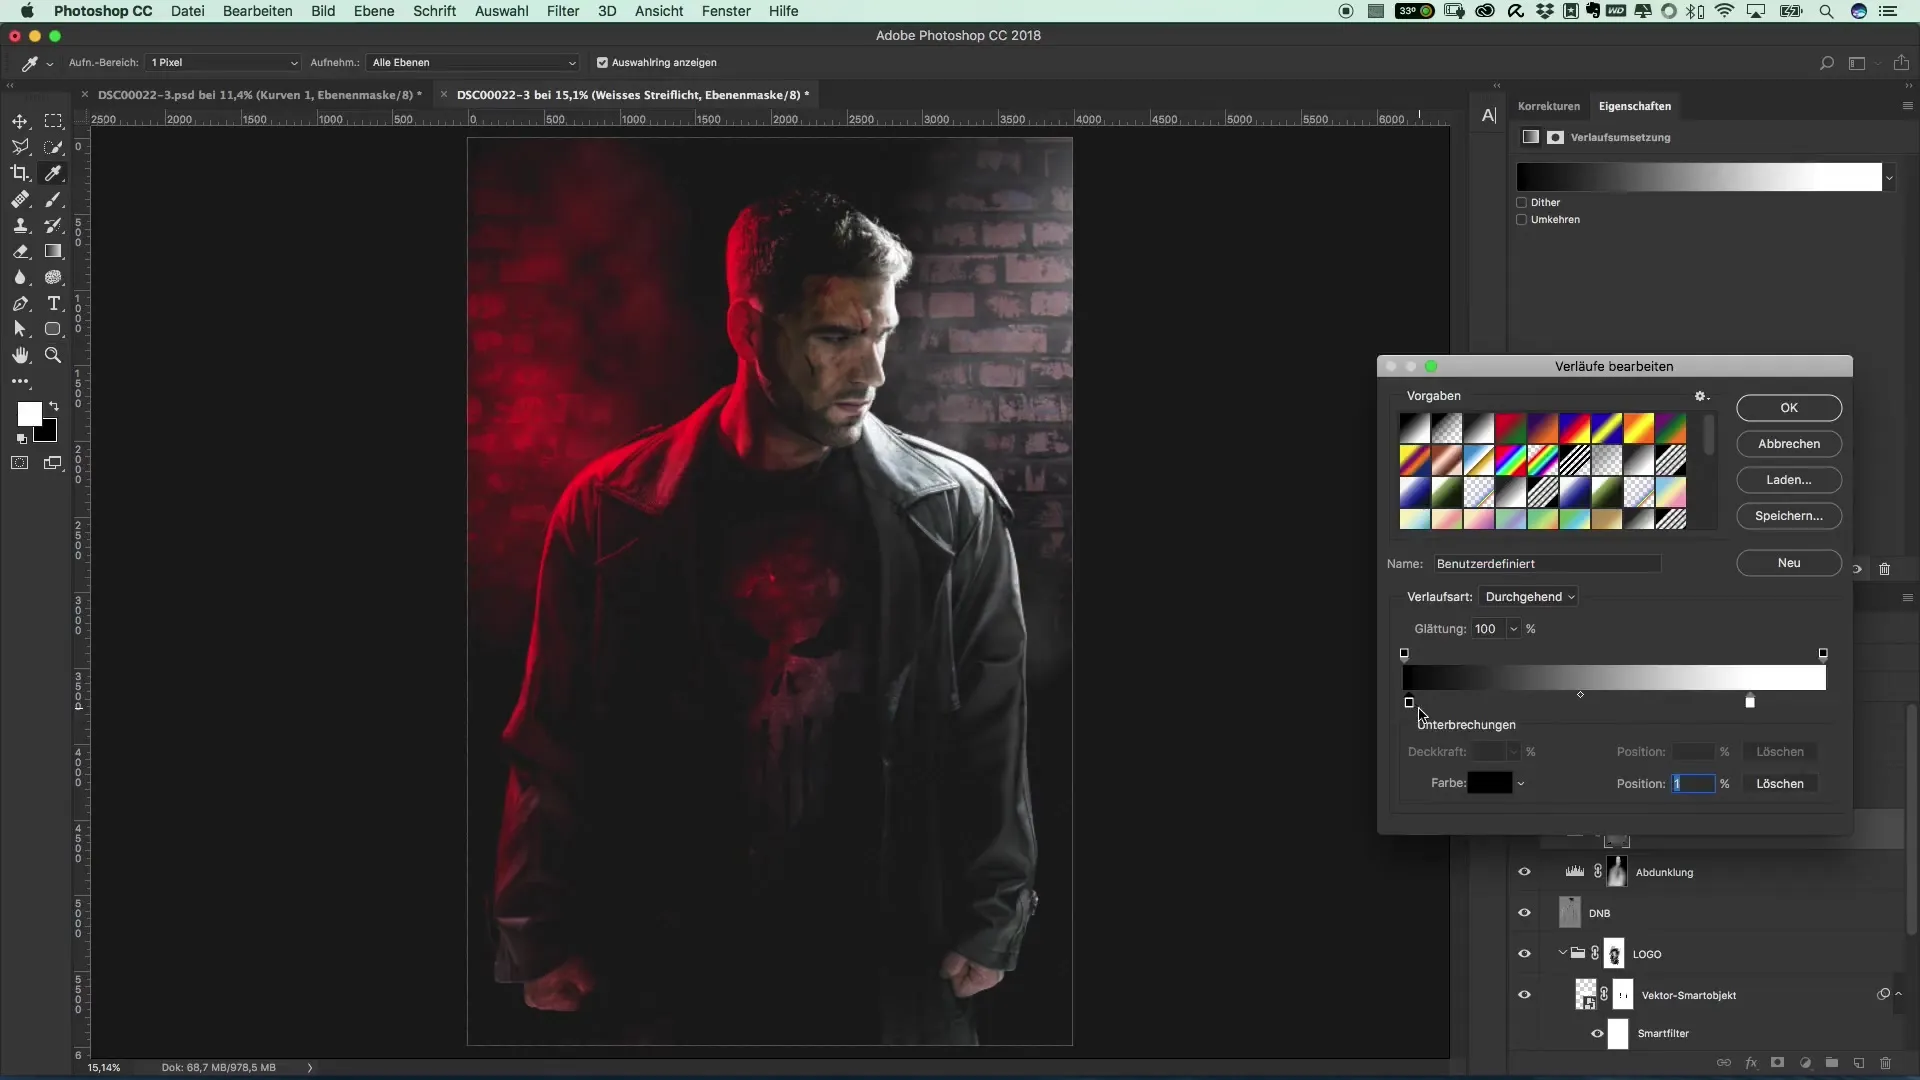
Task: Collapse the LOGO group
Action: 1562,953
